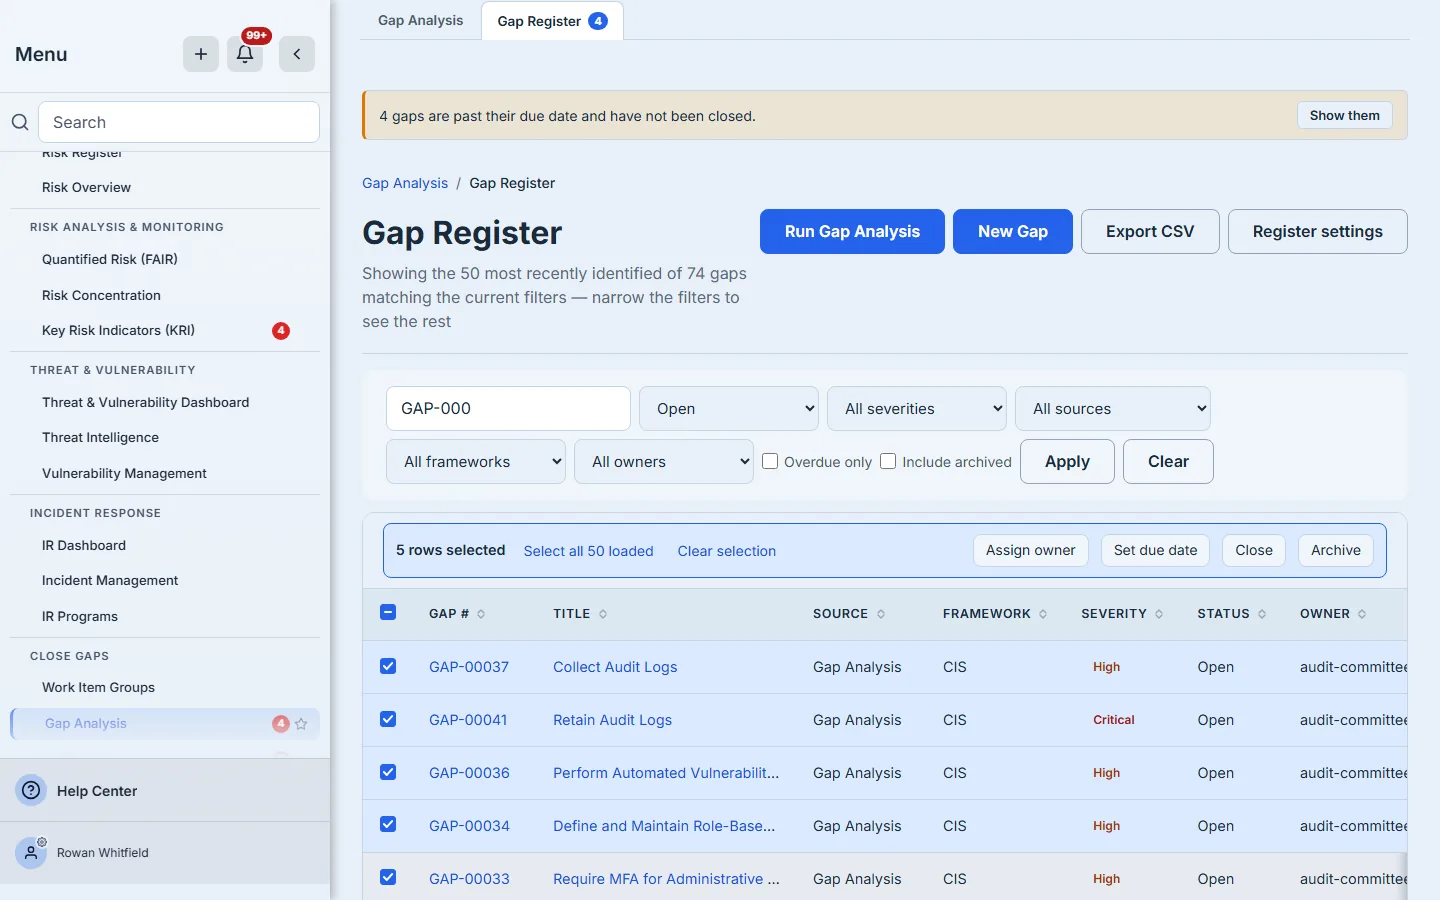Image resolution: width=1440 pixels, height=900 pixels.
Task: Toggle Include archived checkbox
Action: click(x=888, y=461)
